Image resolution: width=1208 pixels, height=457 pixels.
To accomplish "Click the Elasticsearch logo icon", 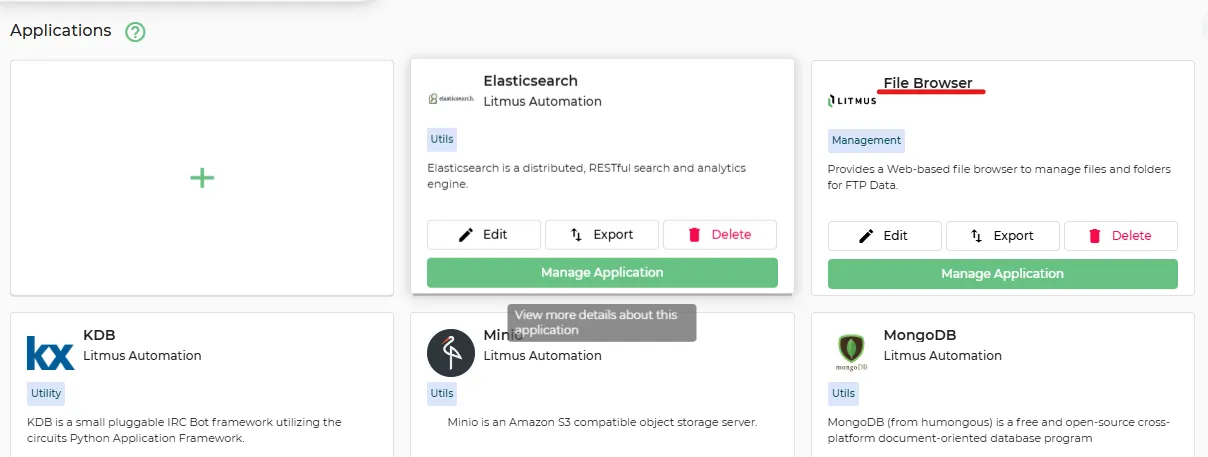I will (451, 99).
